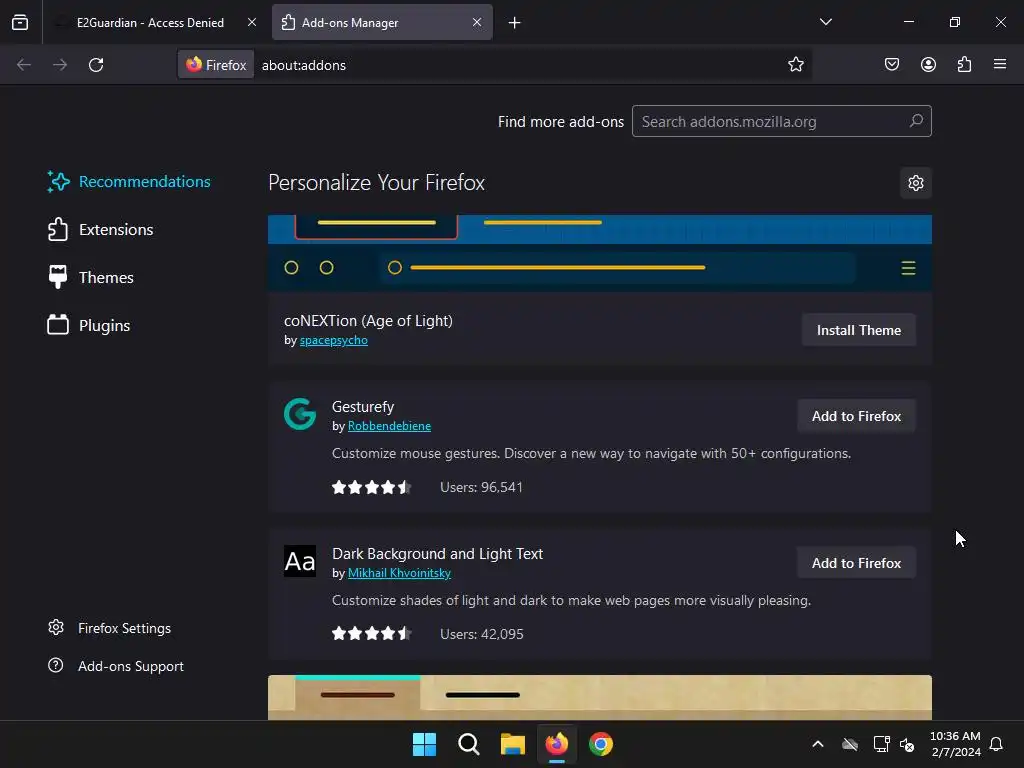Click the OneDrive cloud tray icon

click(x=850, y=744)
